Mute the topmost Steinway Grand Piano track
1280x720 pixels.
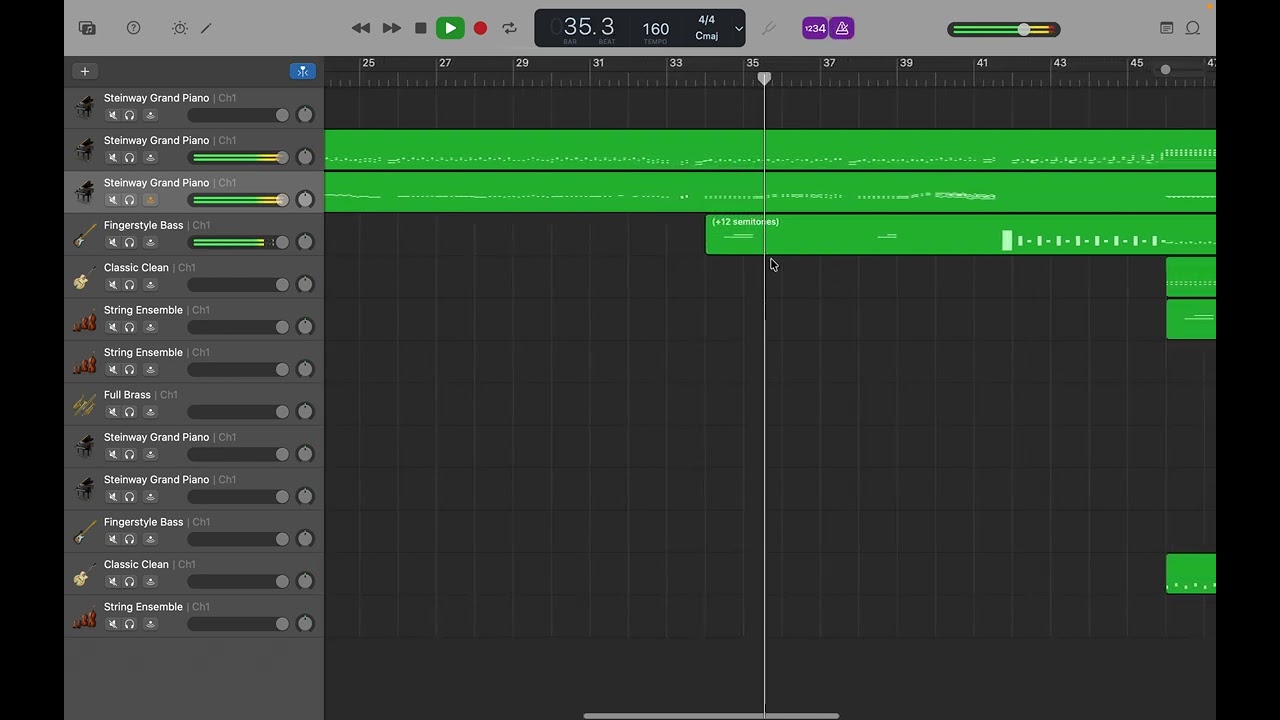tap(113, 115)
